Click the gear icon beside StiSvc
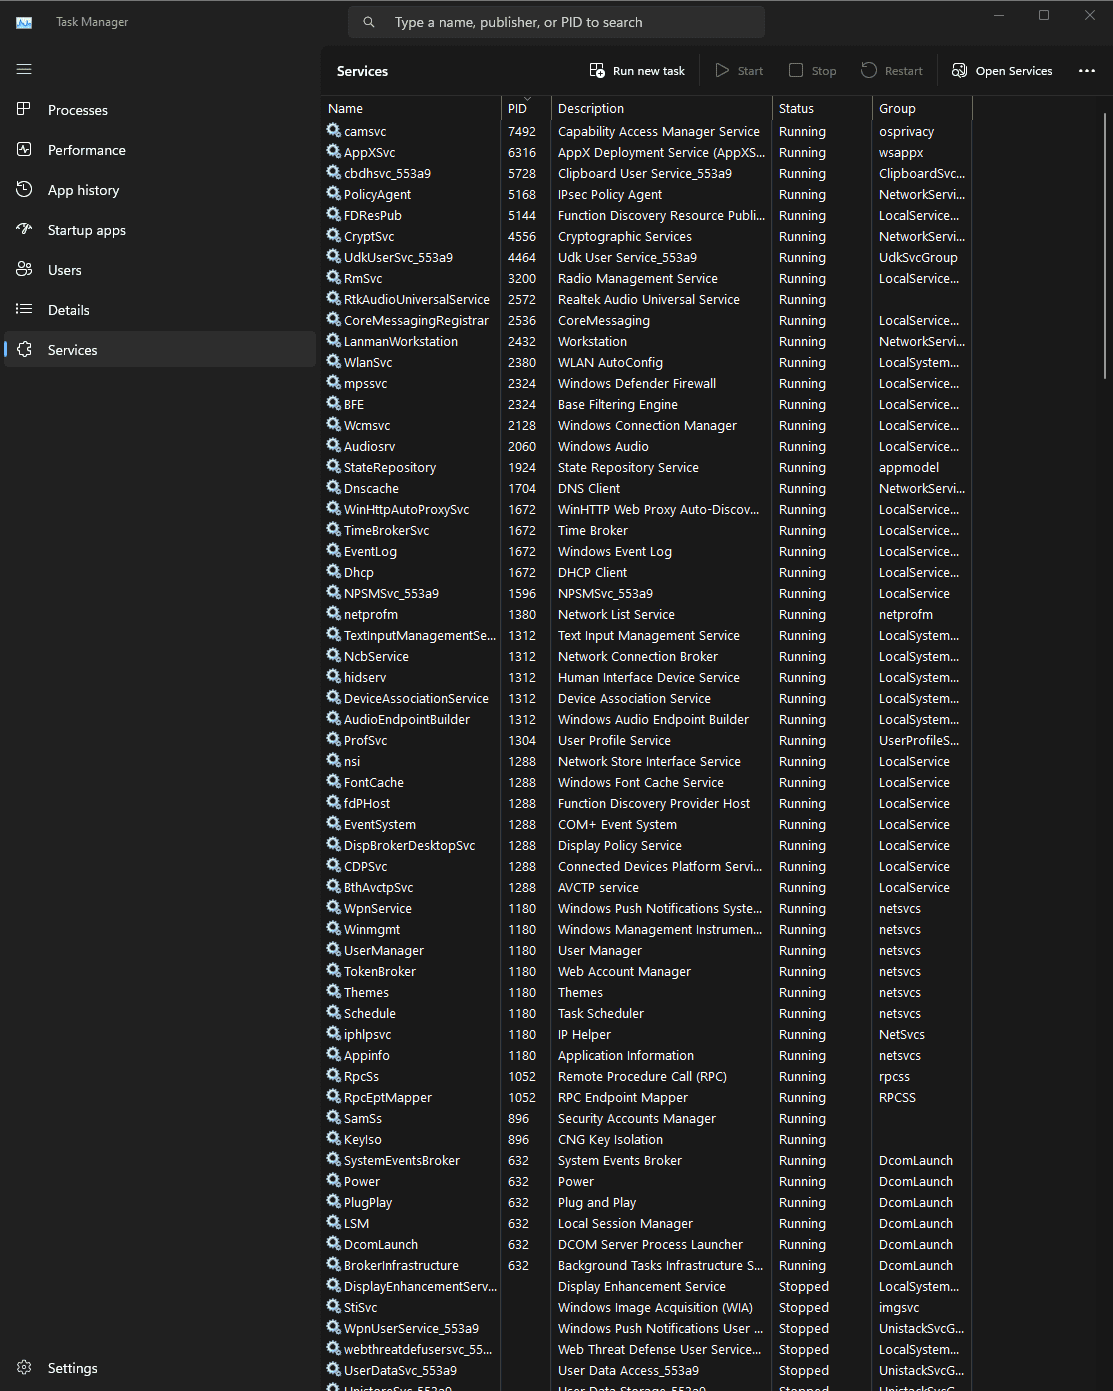This screenshot has width=1113, height=1391. (334, 1306)
